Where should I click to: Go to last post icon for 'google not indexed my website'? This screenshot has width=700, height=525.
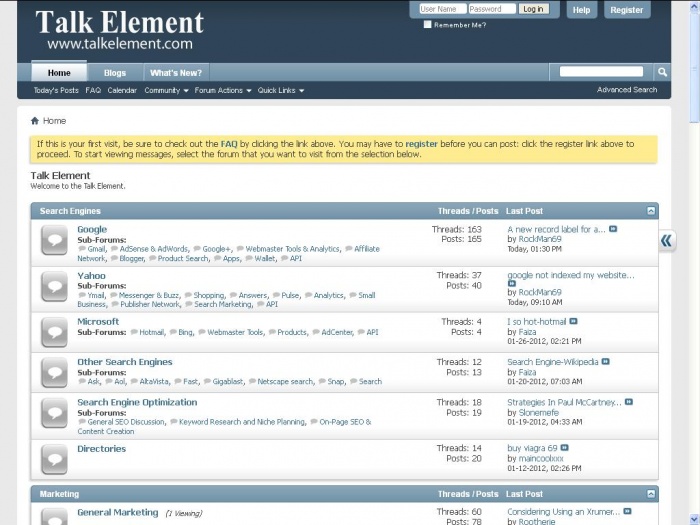tap(512, 283)
